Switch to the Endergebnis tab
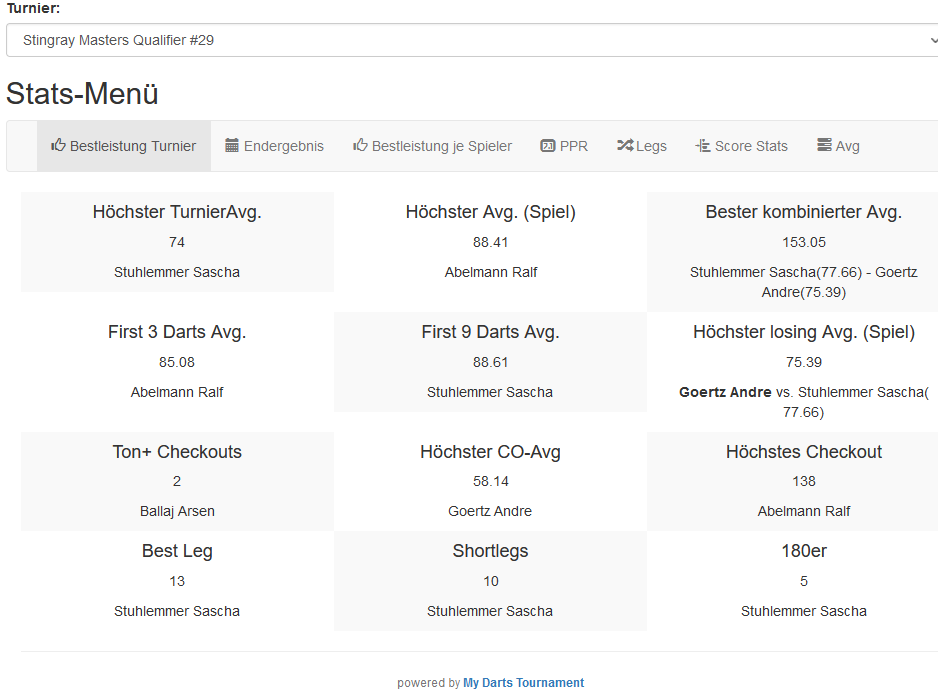 point(284,146)
